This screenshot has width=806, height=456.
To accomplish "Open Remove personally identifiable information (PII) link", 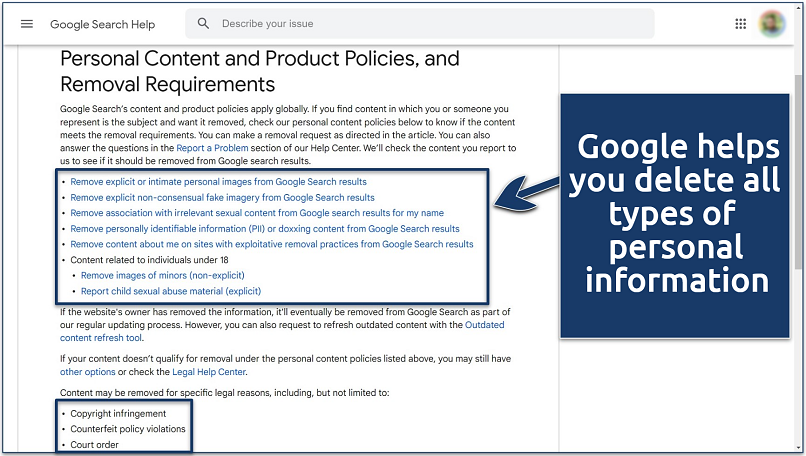I will click(251, 229).
